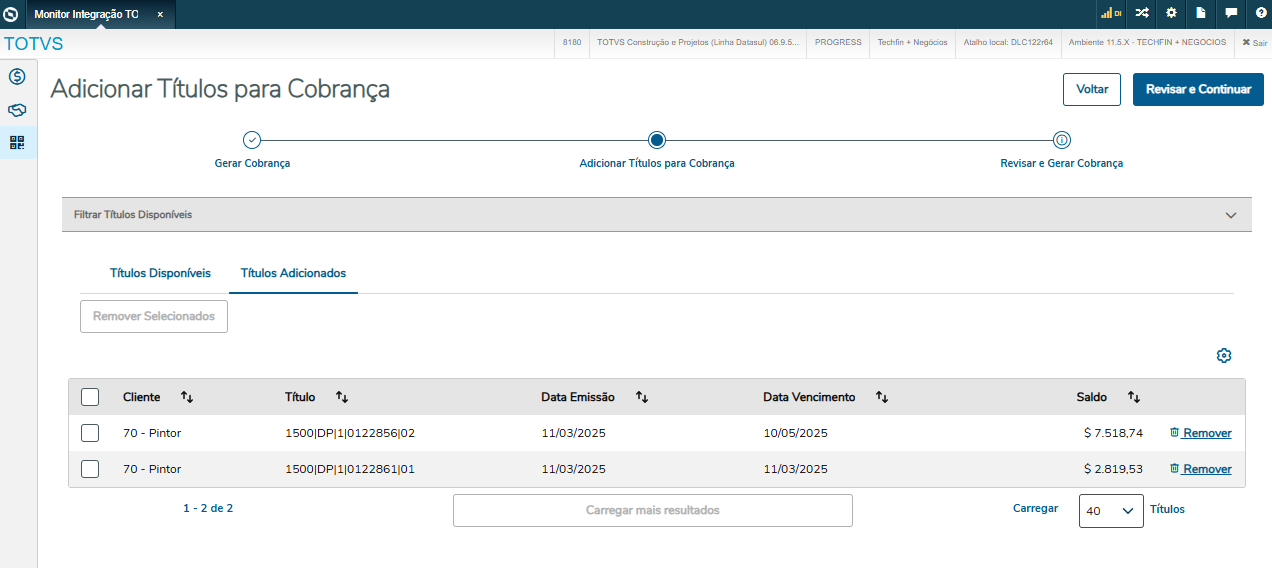This screenshot has height=568, width=1272.
Task: Open the QR code sidebar icon
Action: coord(17,143)
